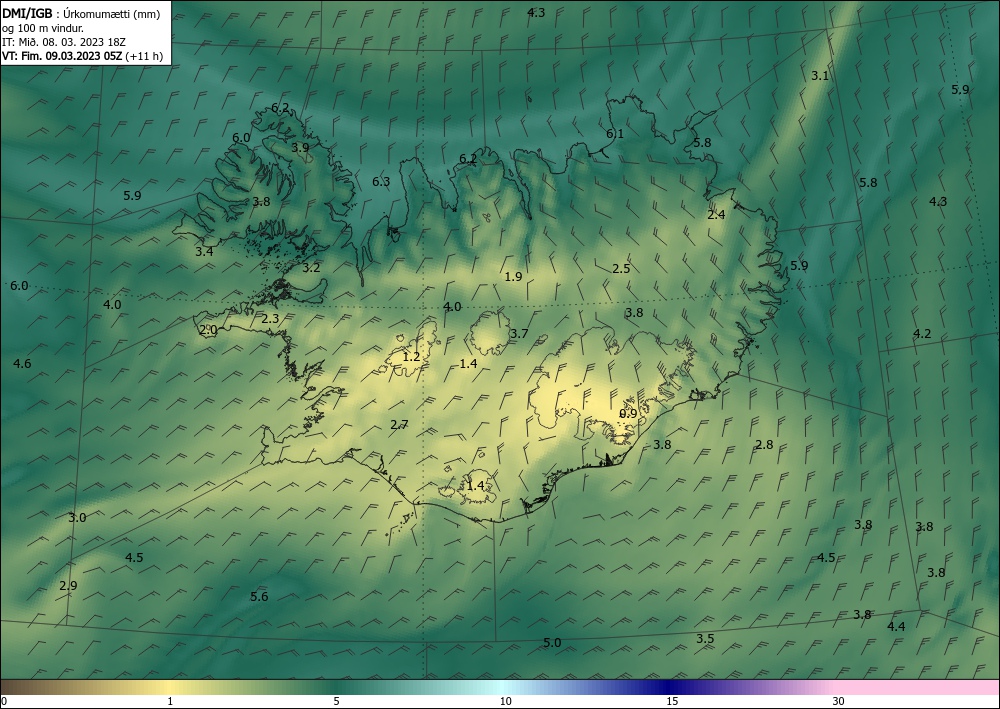Screen dimensions: 1000x709
Task: Click the map value 1.9
Action: pyautogui.click(x=513, y=277)
